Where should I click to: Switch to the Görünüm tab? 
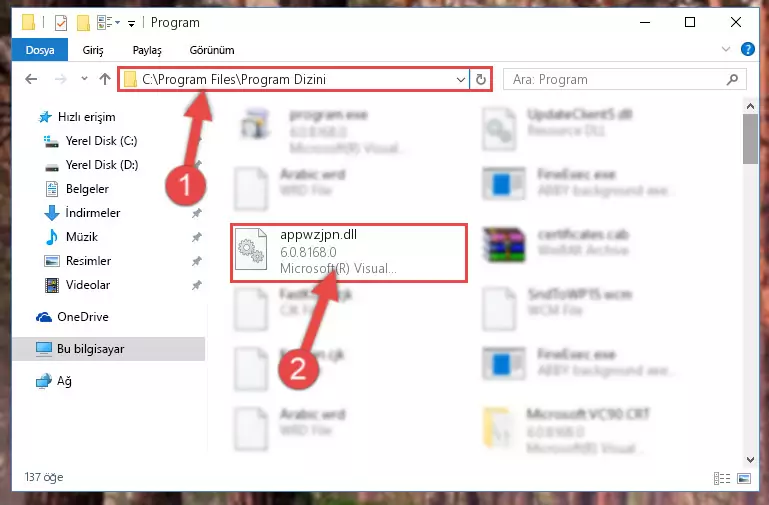click(212, 50)
